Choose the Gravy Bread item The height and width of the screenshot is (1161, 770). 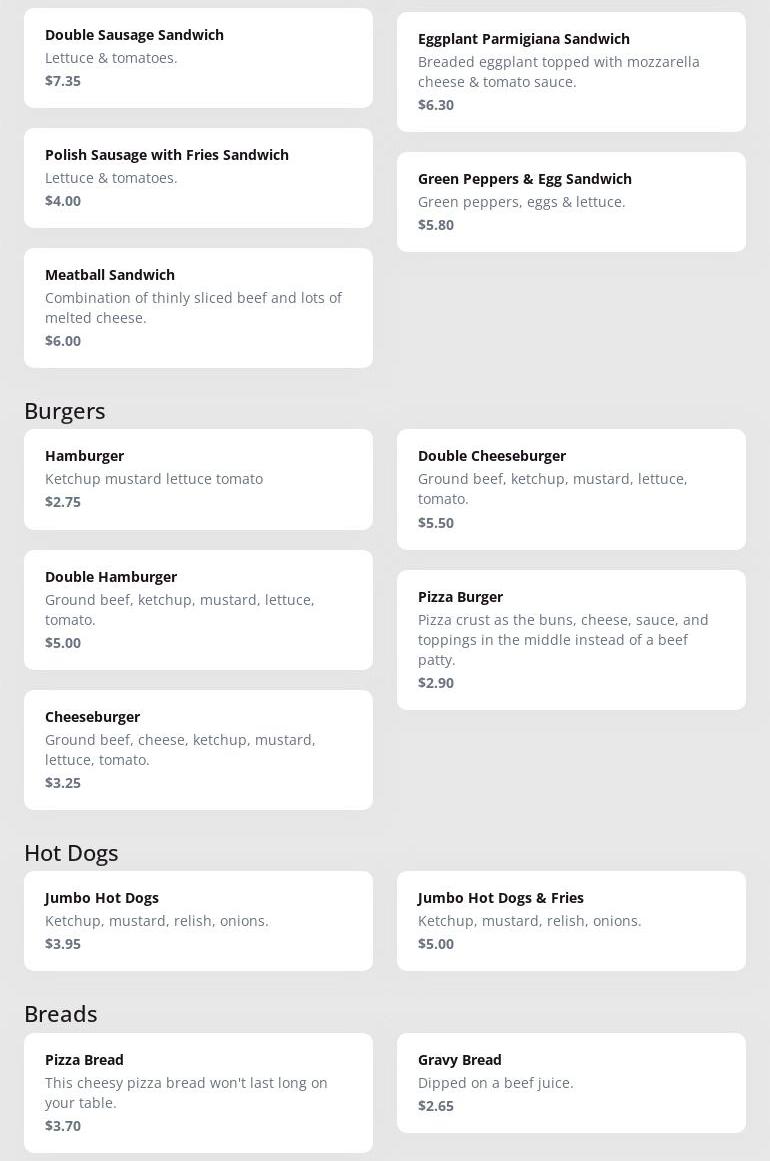pyautogui.click(x=571, y=1083)
